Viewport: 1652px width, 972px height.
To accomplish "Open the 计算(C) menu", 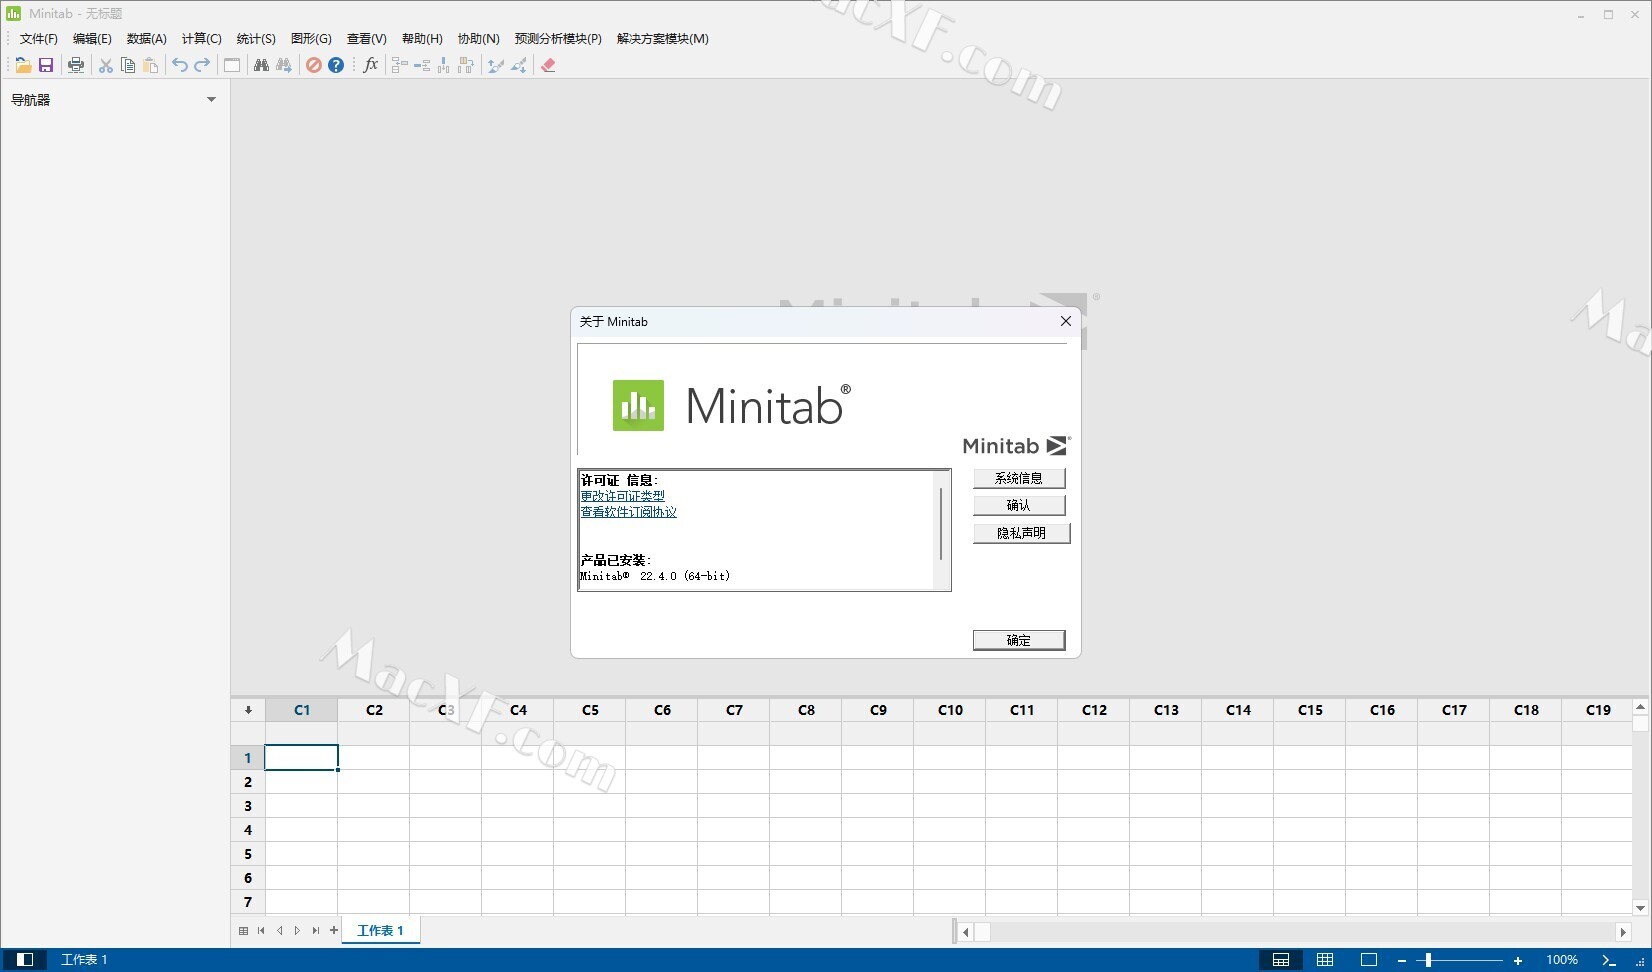I will 201,38.
